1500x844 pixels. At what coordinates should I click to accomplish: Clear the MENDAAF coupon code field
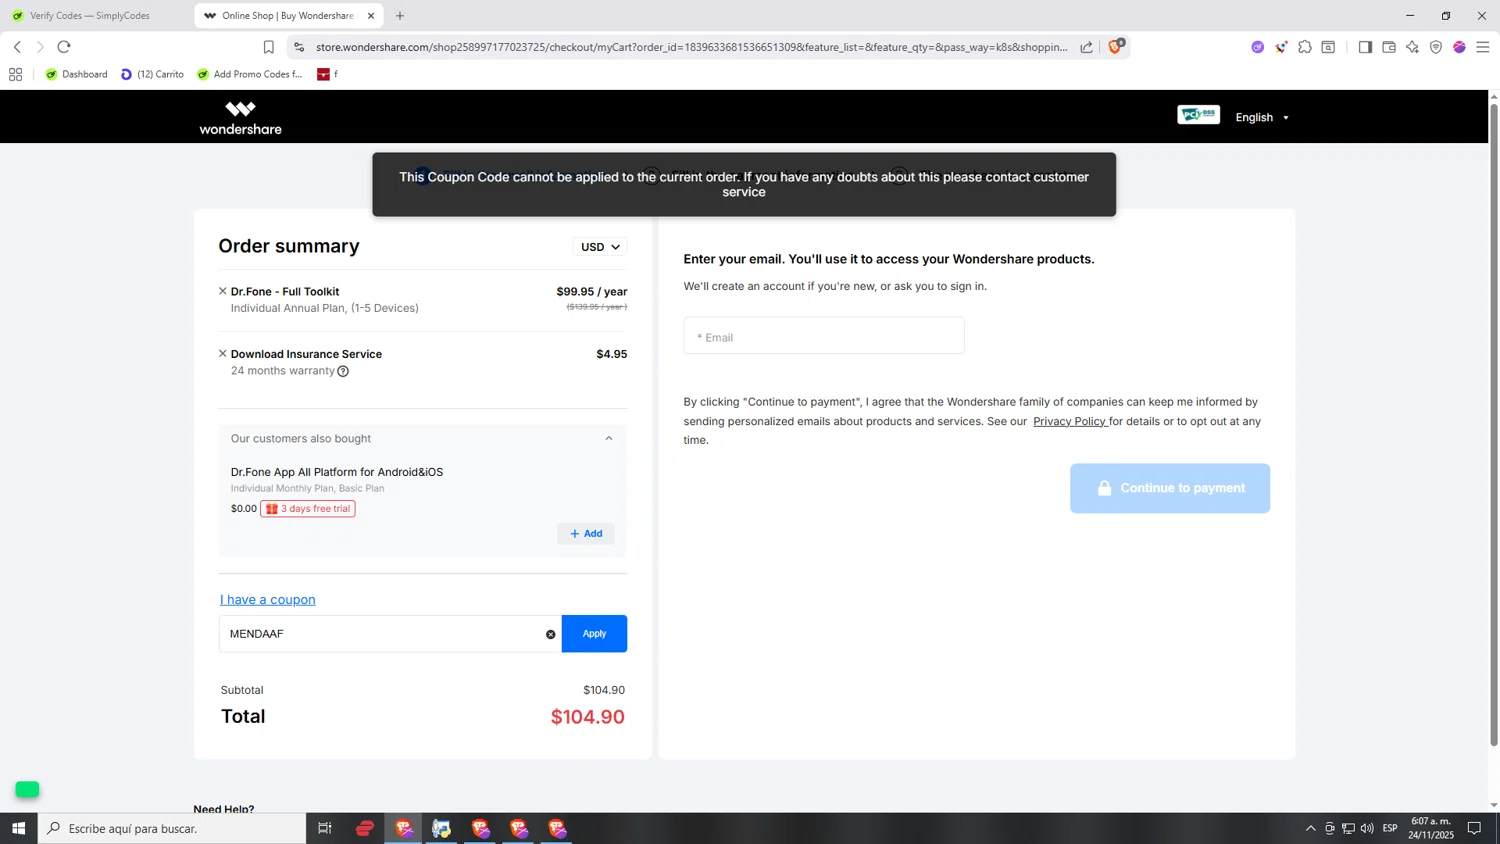pyautogui.click(x=550, y=634)
